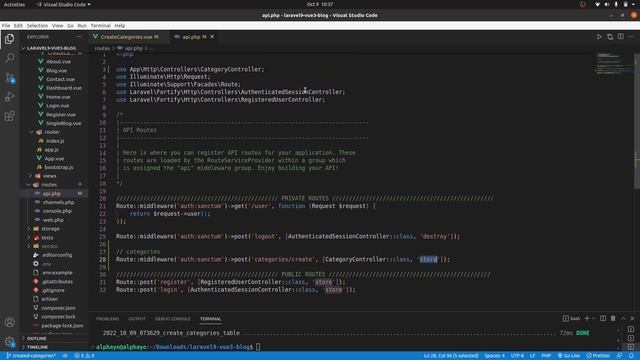Open the File menu
This screenshot has height=360, width=640.
[6, 25]
